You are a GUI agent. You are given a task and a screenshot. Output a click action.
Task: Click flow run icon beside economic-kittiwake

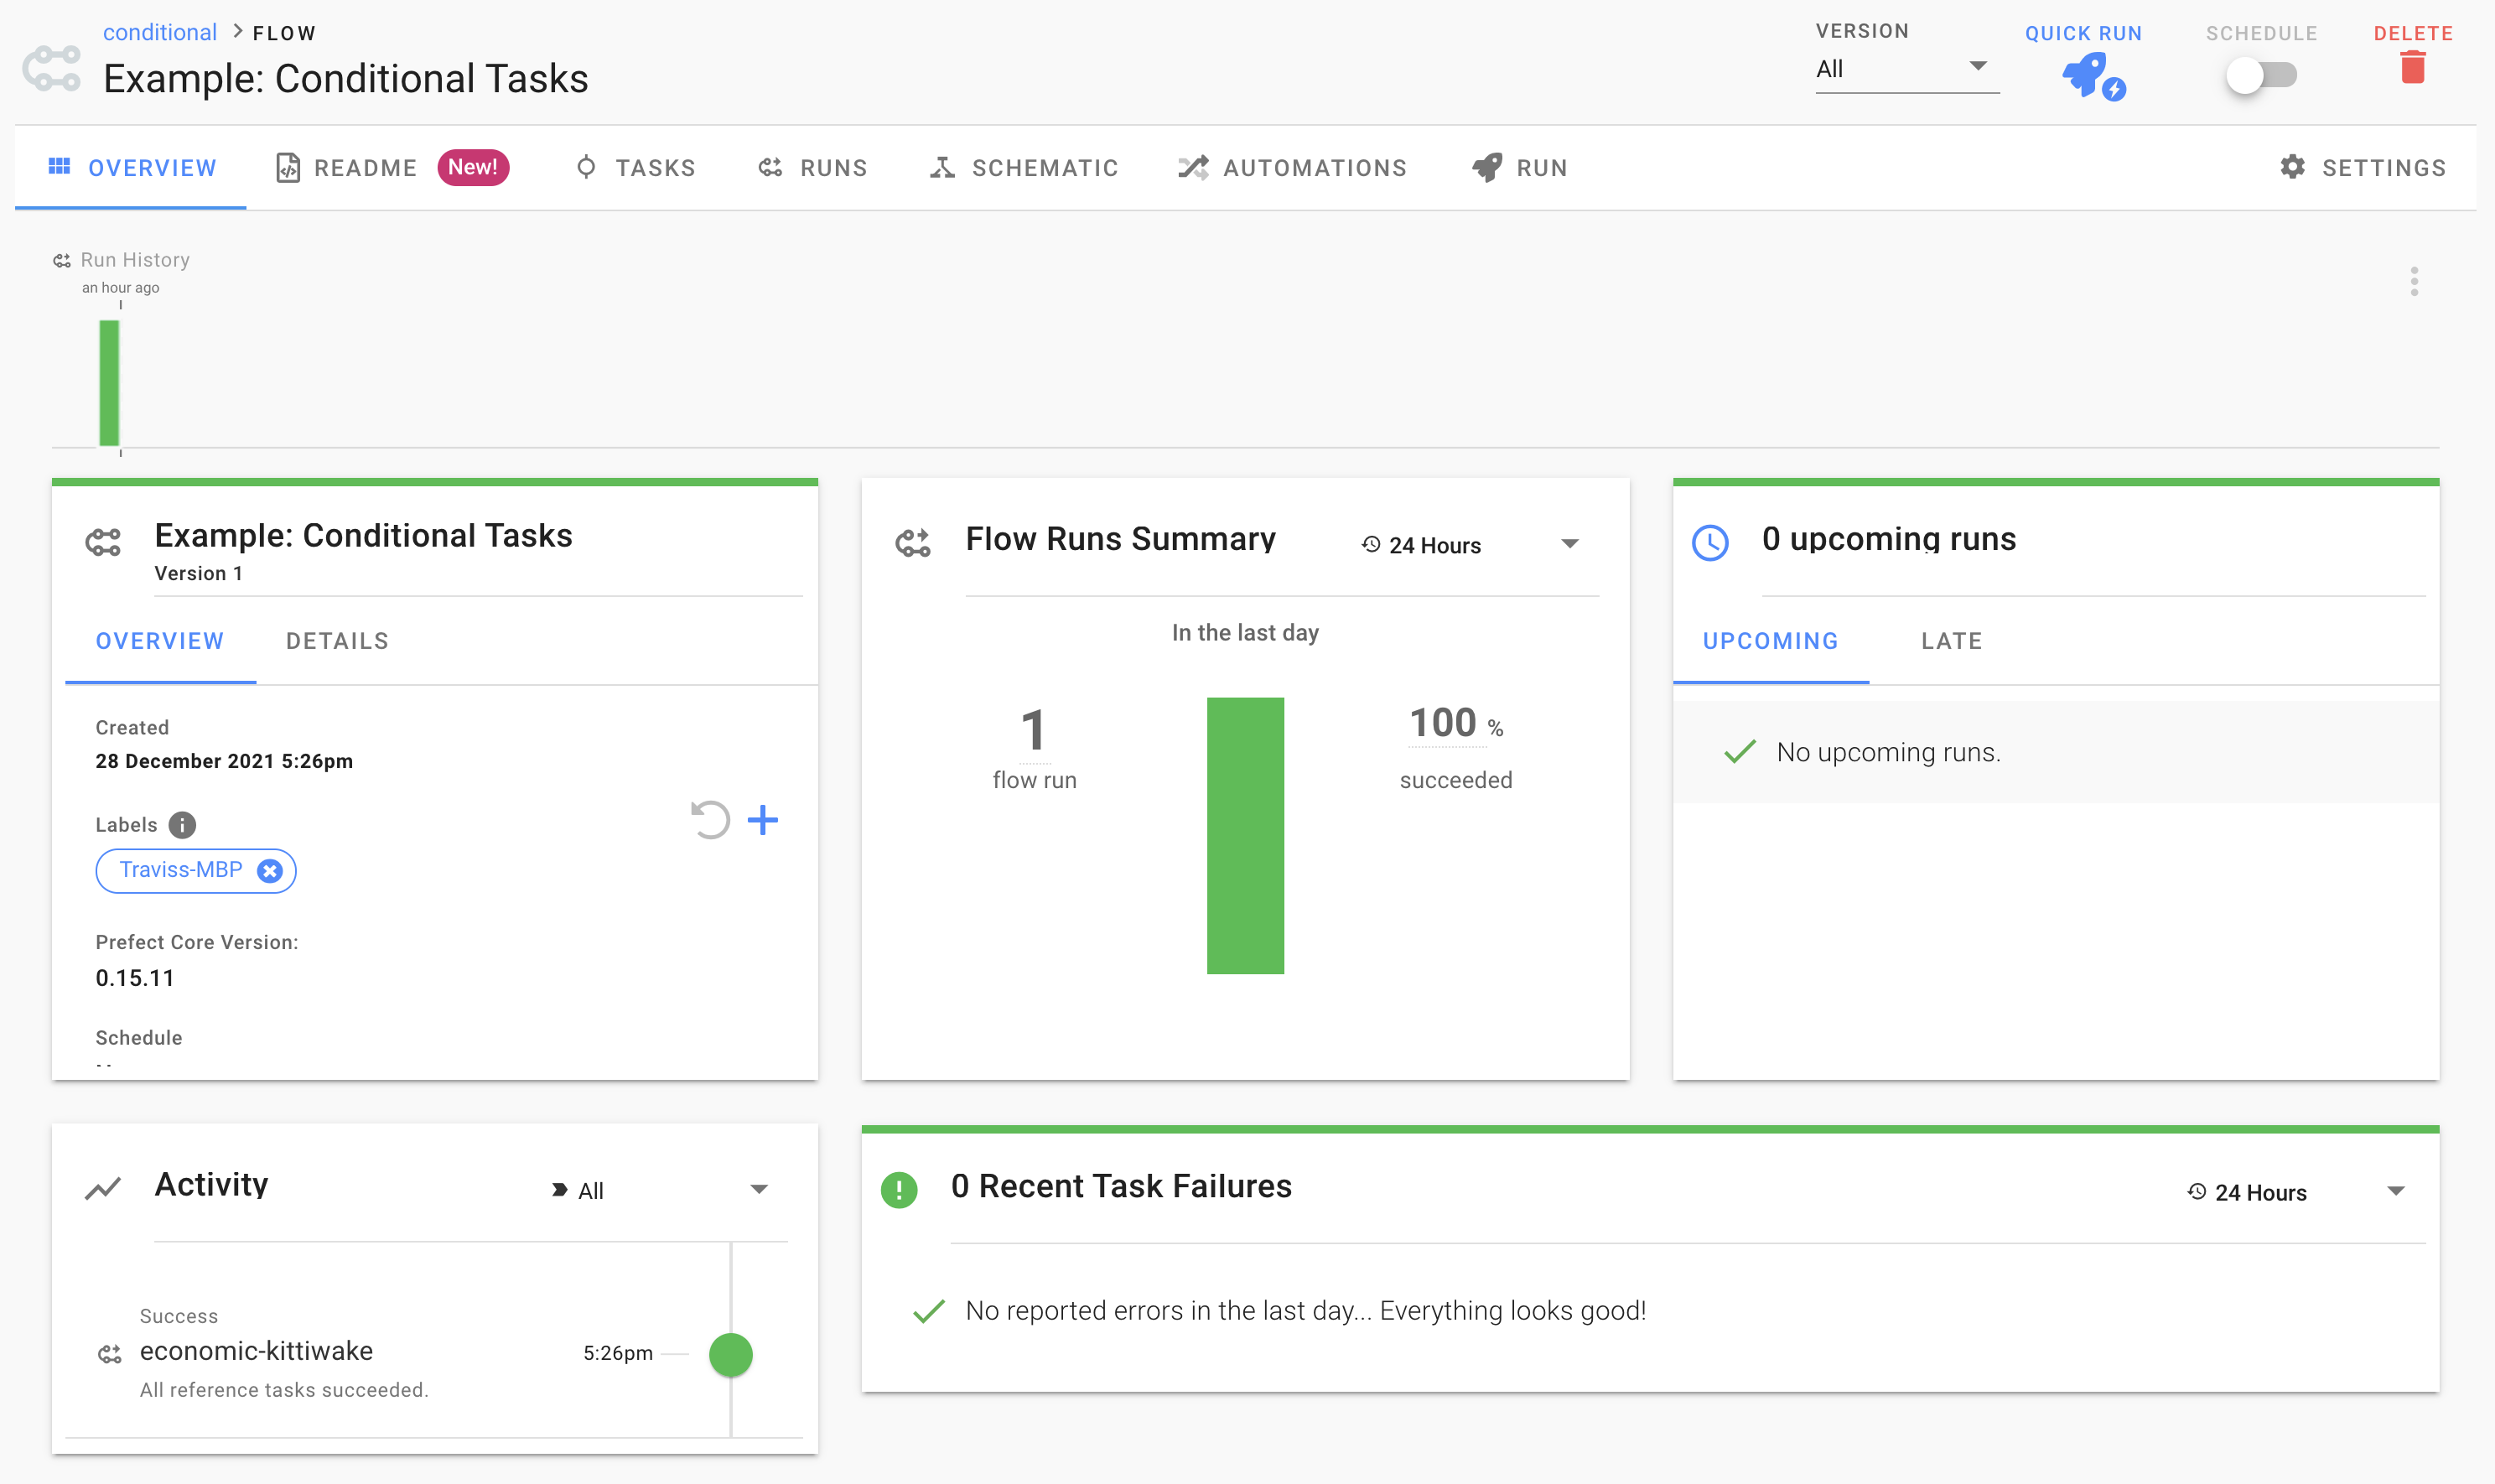[x=109, y=1354]
